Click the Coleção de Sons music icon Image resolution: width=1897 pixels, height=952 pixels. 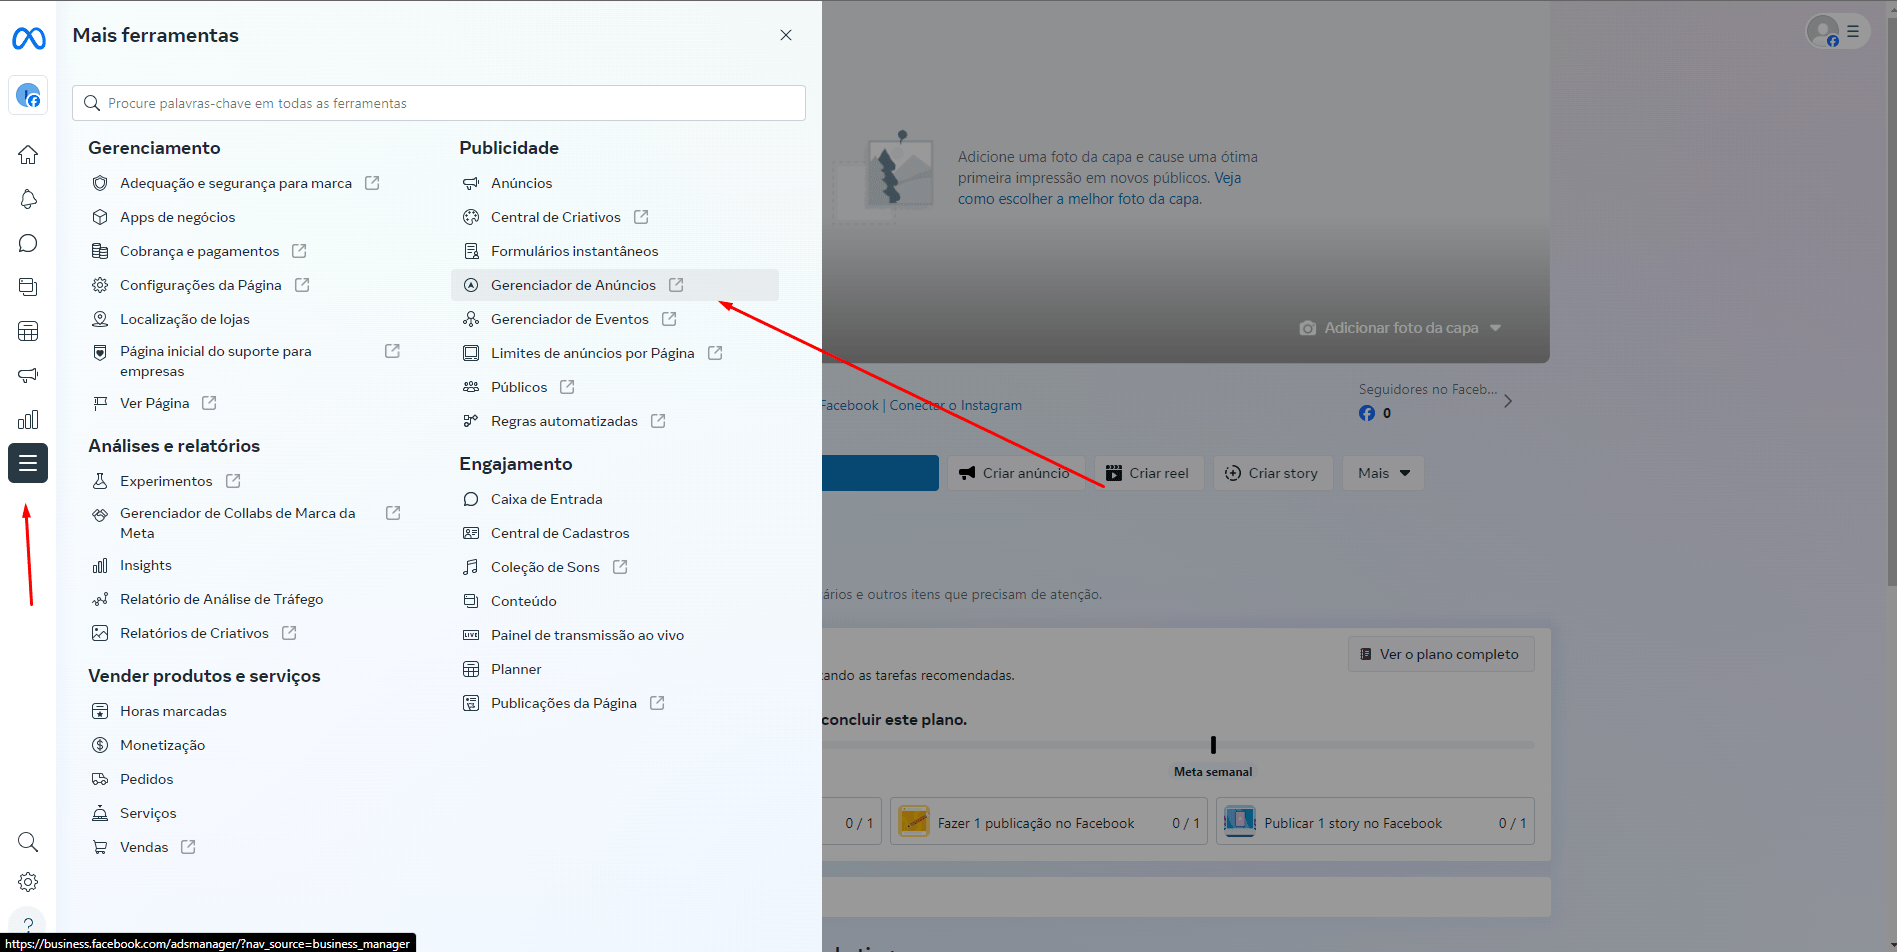pyautogui.click(x=471, y=567)
